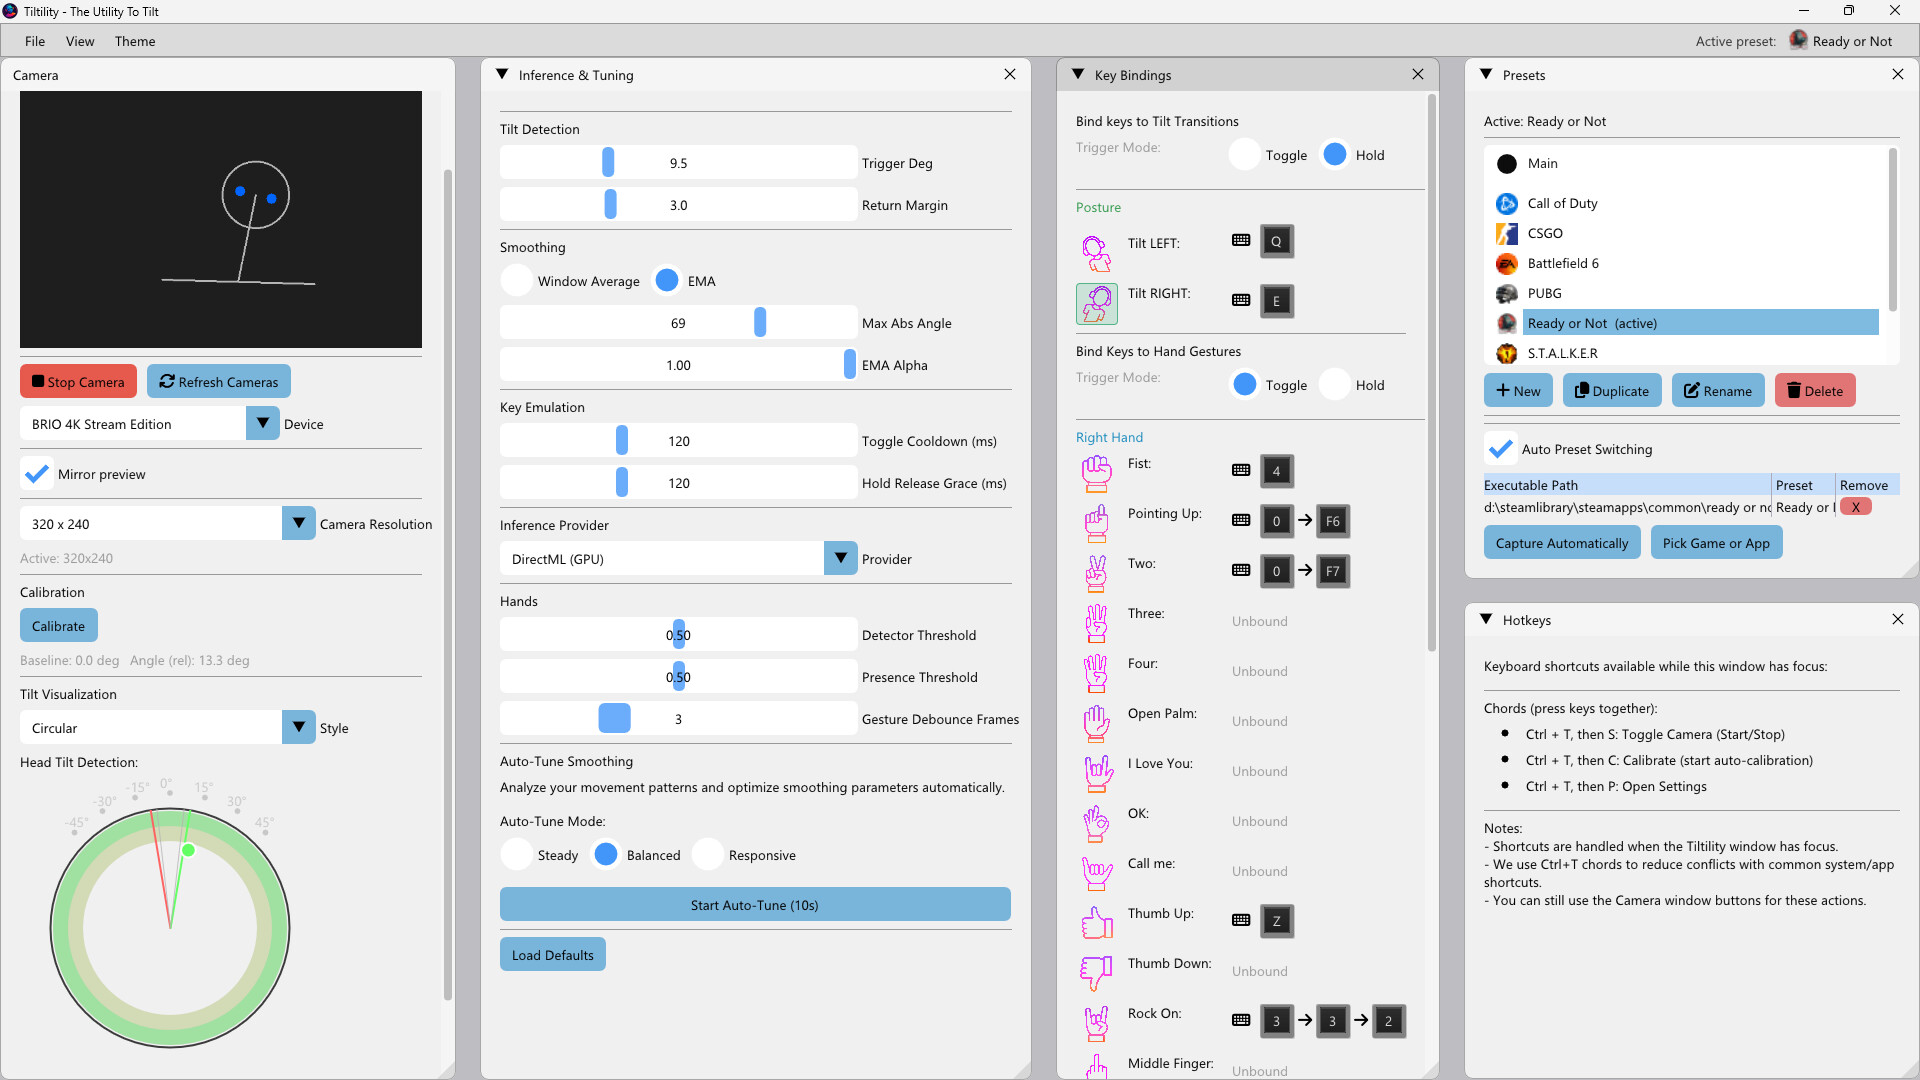Click the Fist gesture icon
This screenshot has width=1920, height=1080.
1096,473
